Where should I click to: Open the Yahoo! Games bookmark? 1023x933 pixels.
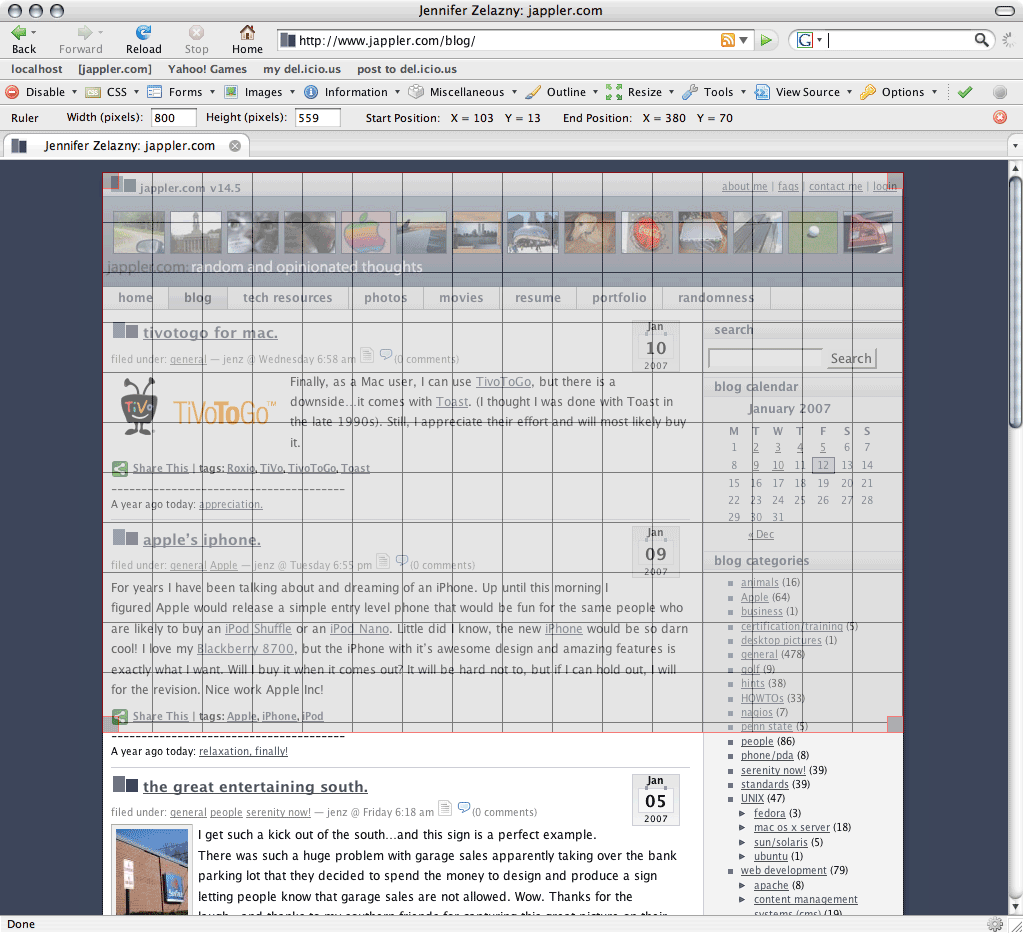click(207, 69)
